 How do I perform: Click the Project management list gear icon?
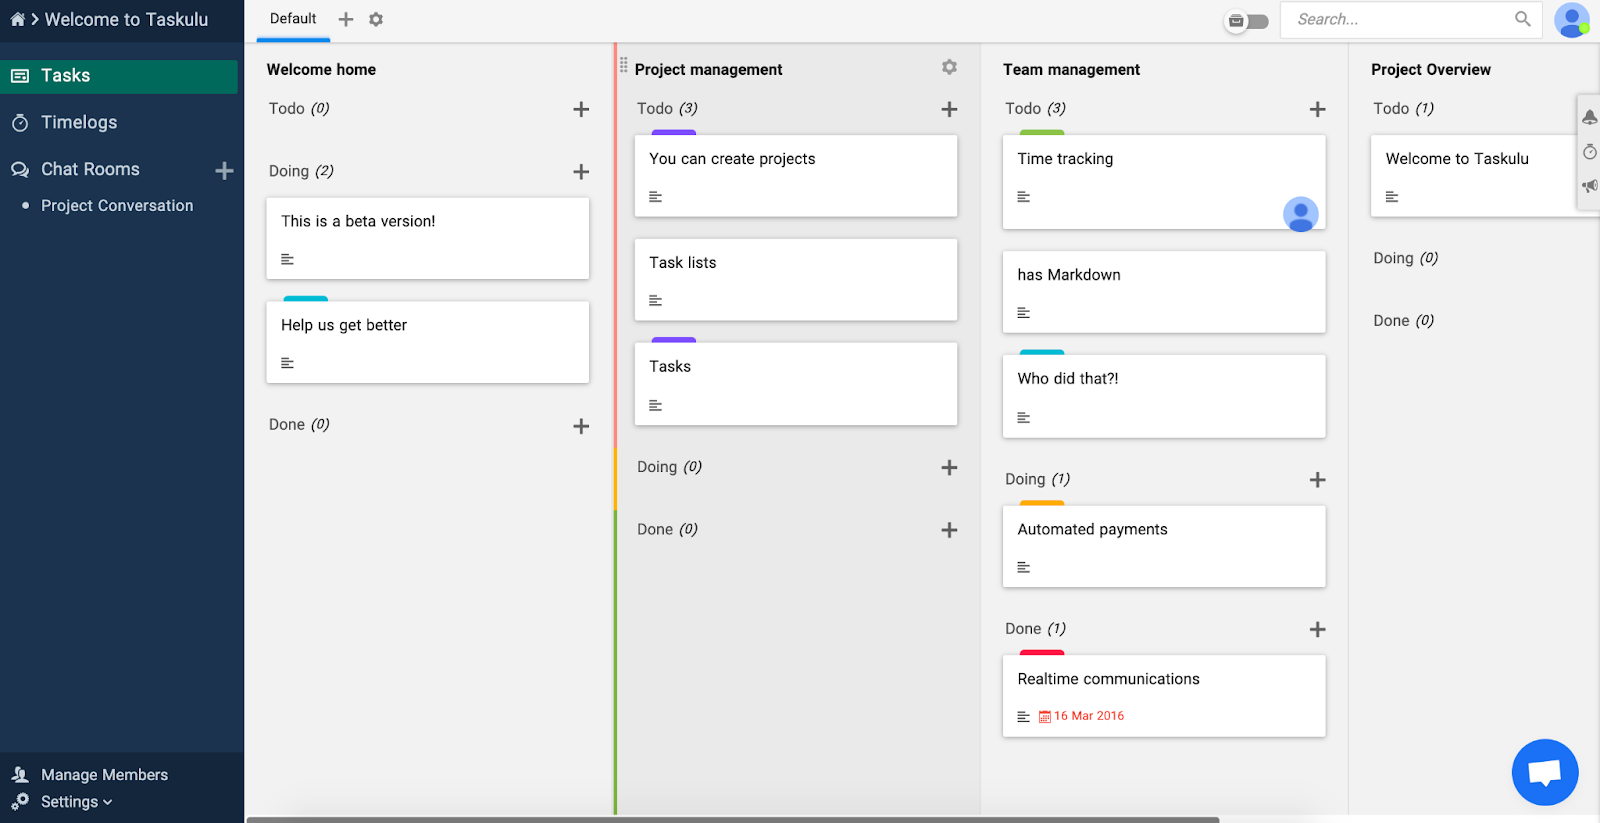tap(949, 67)
